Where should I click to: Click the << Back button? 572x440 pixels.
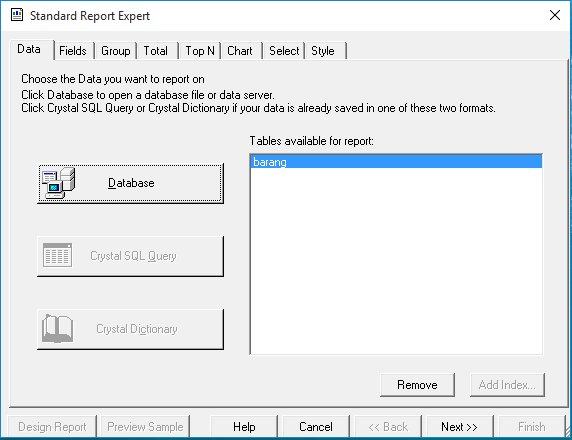pos(388,427)
